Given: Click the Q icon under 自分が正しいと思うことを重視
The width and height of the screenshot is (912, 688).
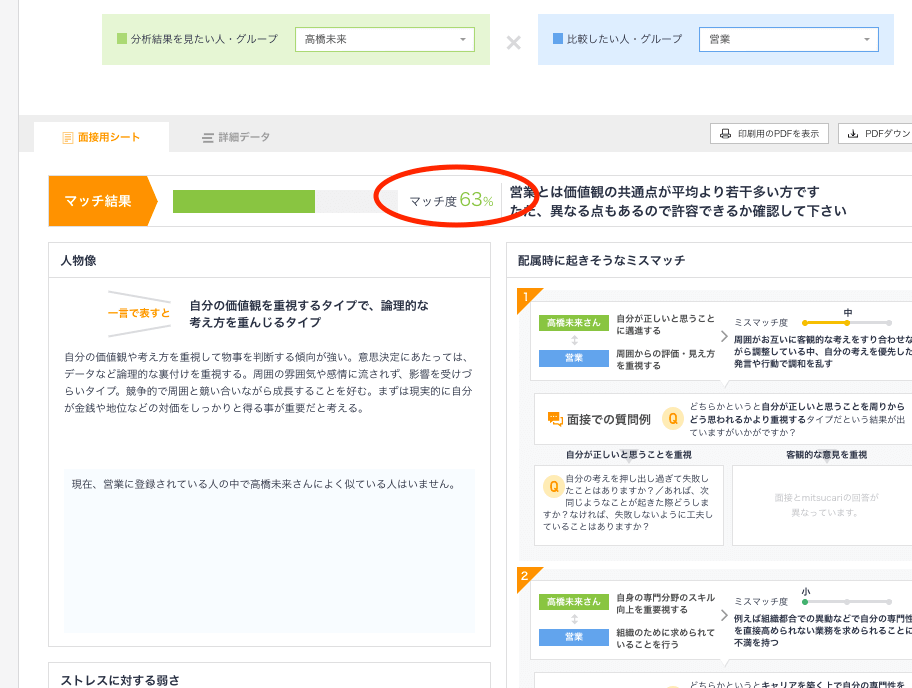Looking at the screenshot, I should [552, 485].
